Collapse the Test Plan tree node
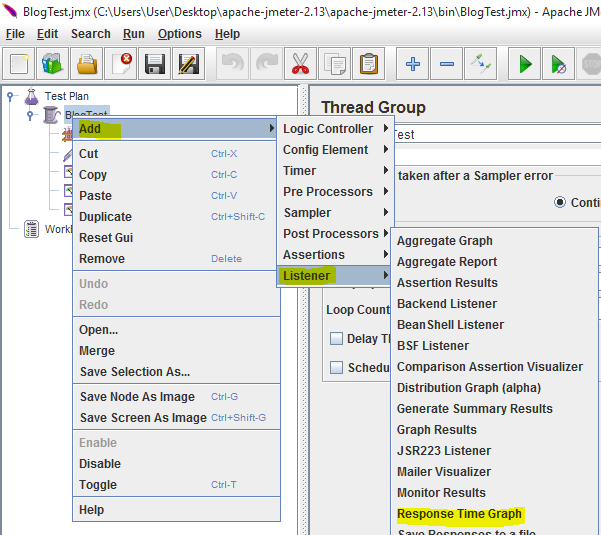The height and width of the screenshot is (535, 601). (x=11, y=96)
